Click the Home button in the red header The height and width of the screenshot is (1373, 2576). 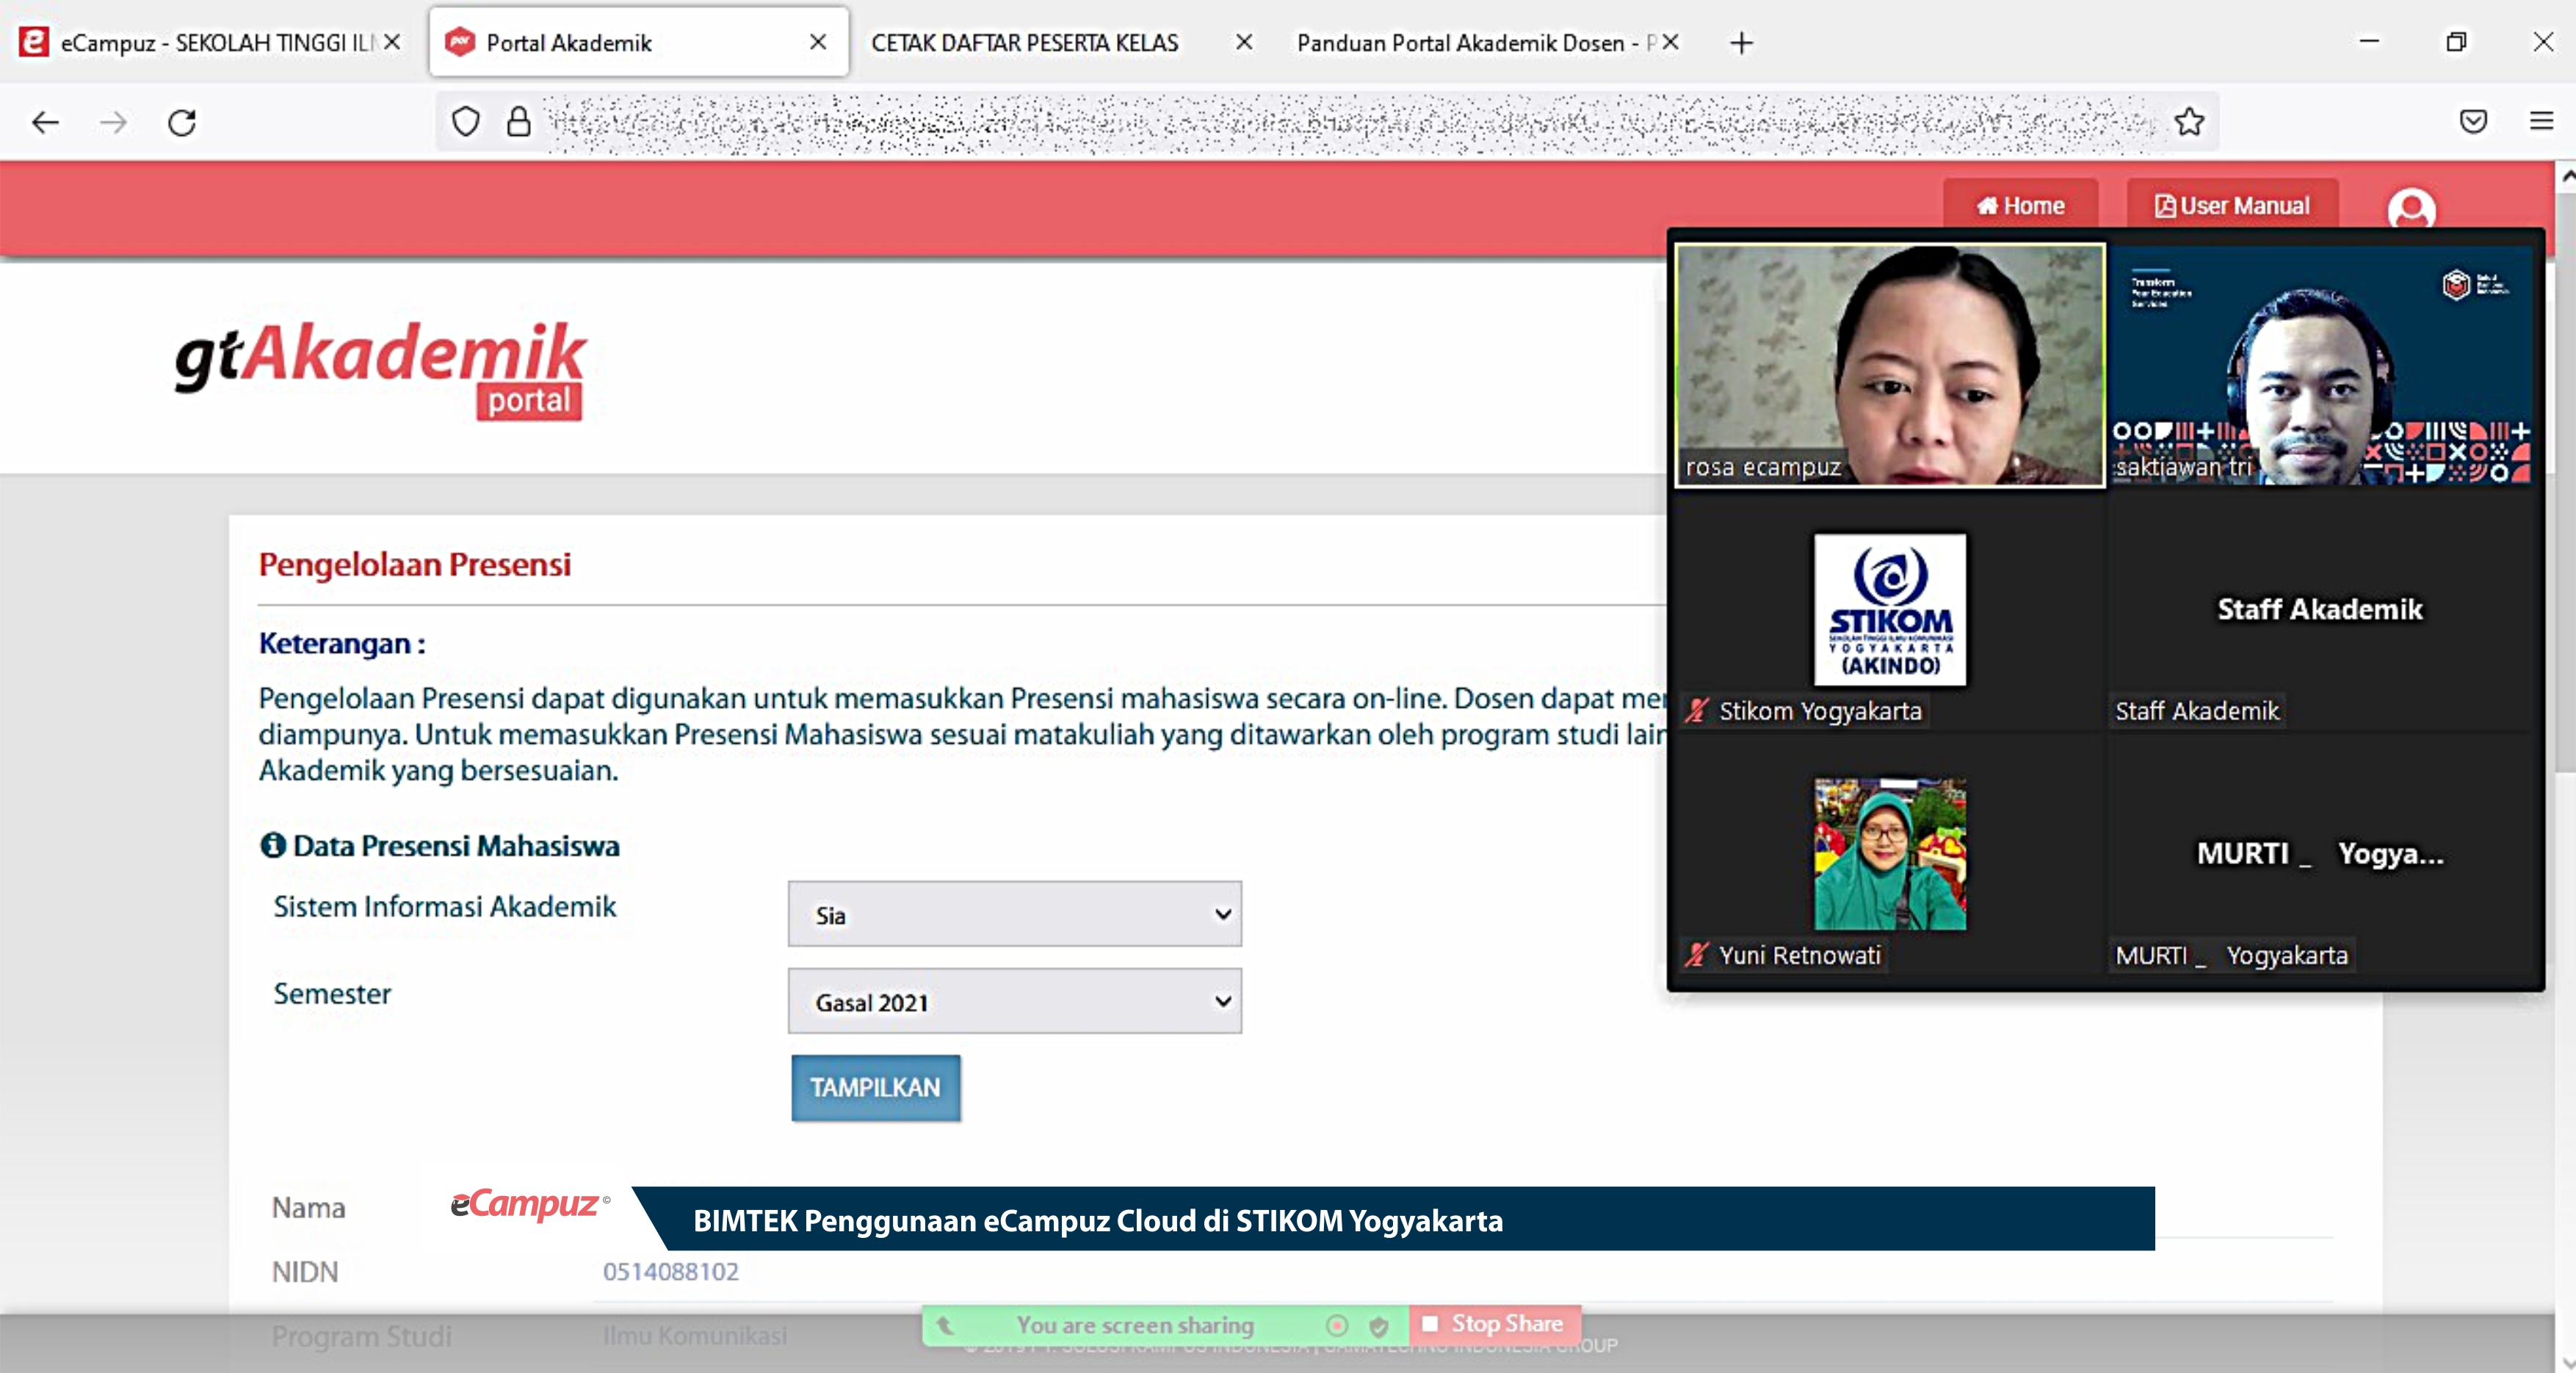pyautogui.click(x=2020, y=205)
